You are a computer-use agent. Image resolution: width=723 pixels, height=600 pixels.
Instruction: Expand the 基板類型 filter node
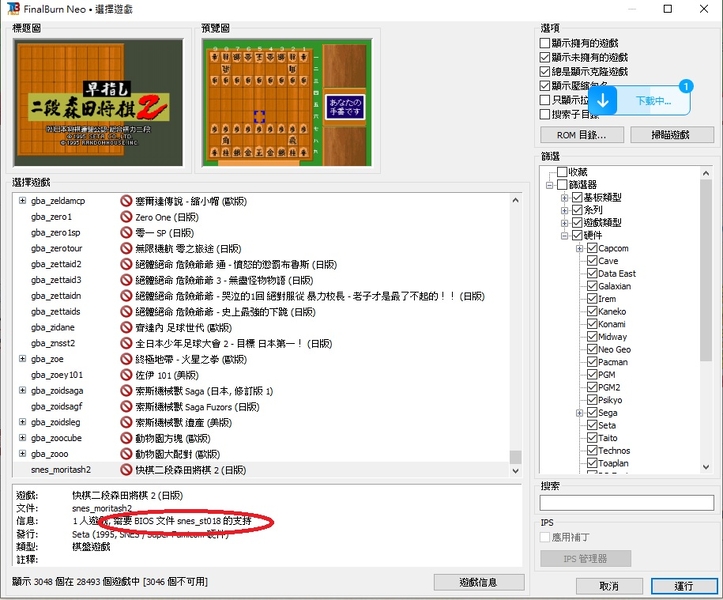point(564,198)
